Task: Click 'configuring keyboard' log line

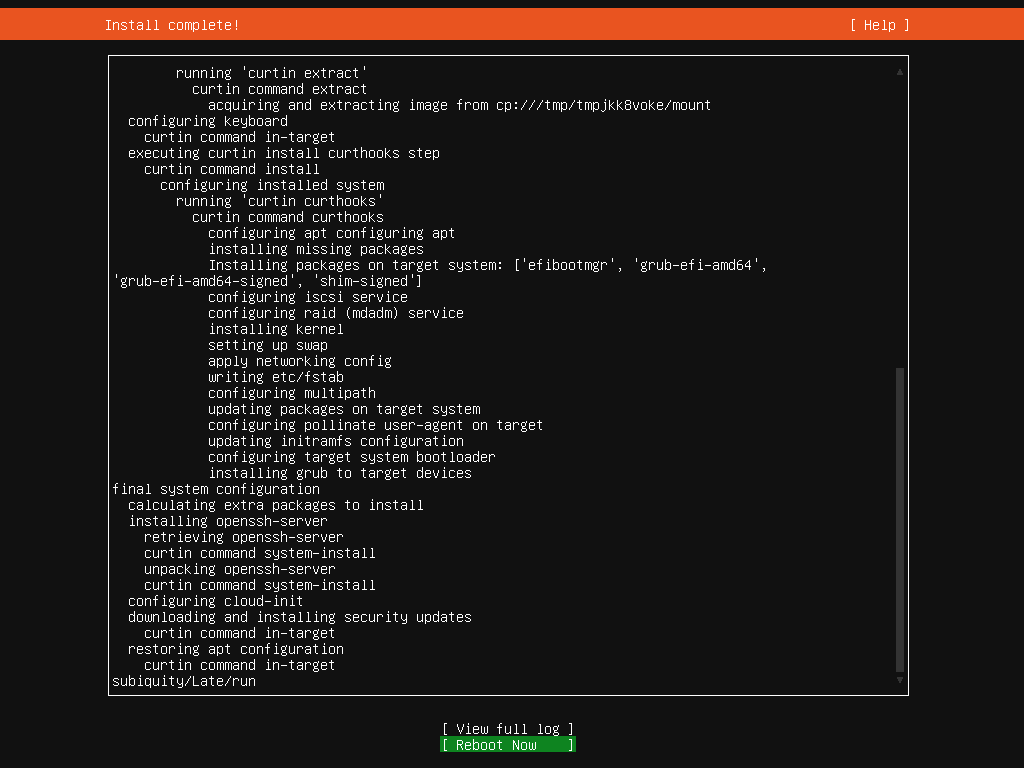Action: tap(208, 121)
